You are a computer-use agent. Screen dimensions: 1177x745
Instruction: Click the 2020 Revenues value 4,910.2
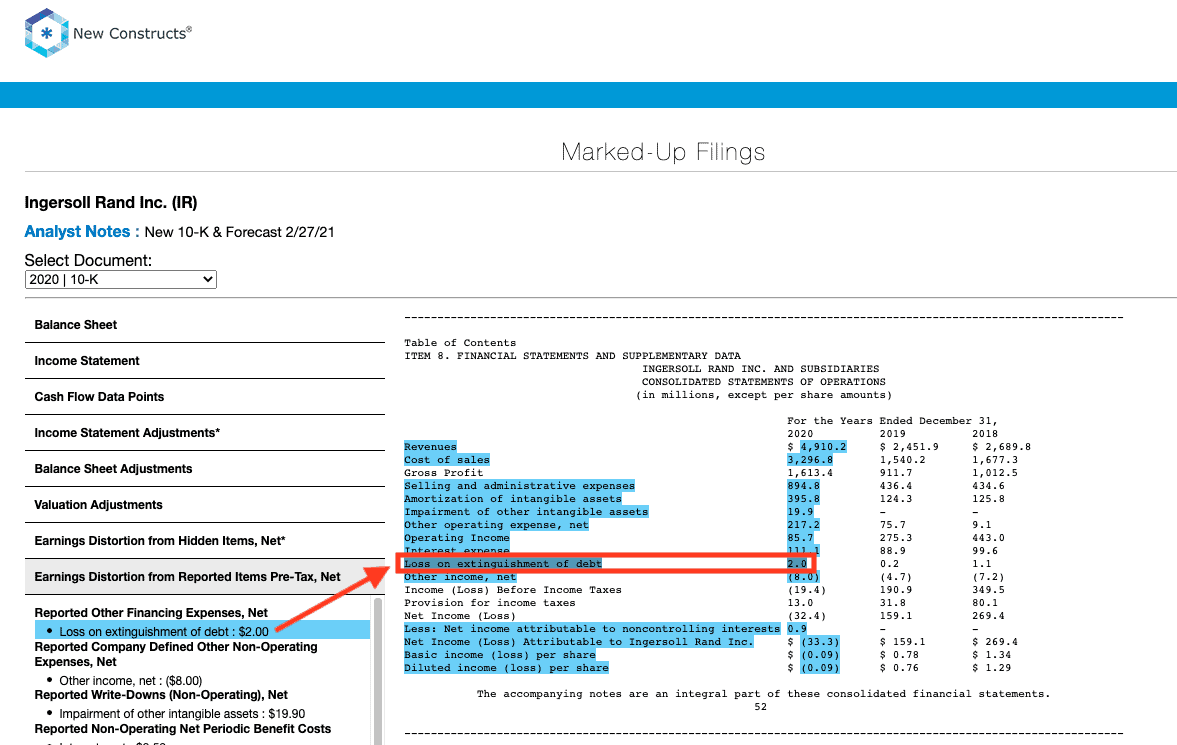[x=823, y=447]
